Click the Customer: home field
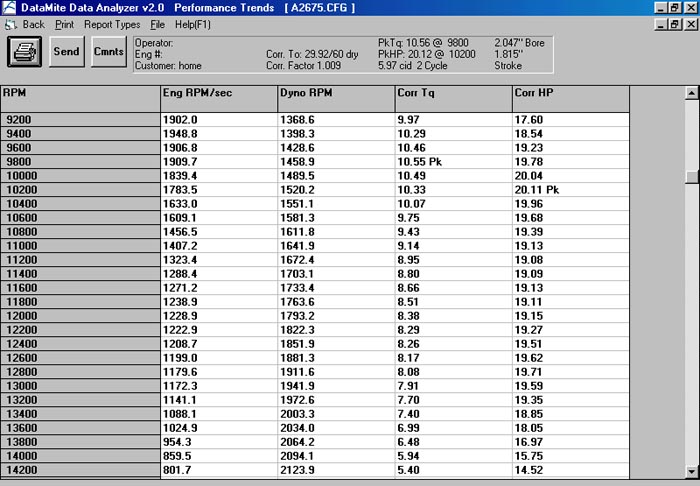700x486 pixels. 168,66
